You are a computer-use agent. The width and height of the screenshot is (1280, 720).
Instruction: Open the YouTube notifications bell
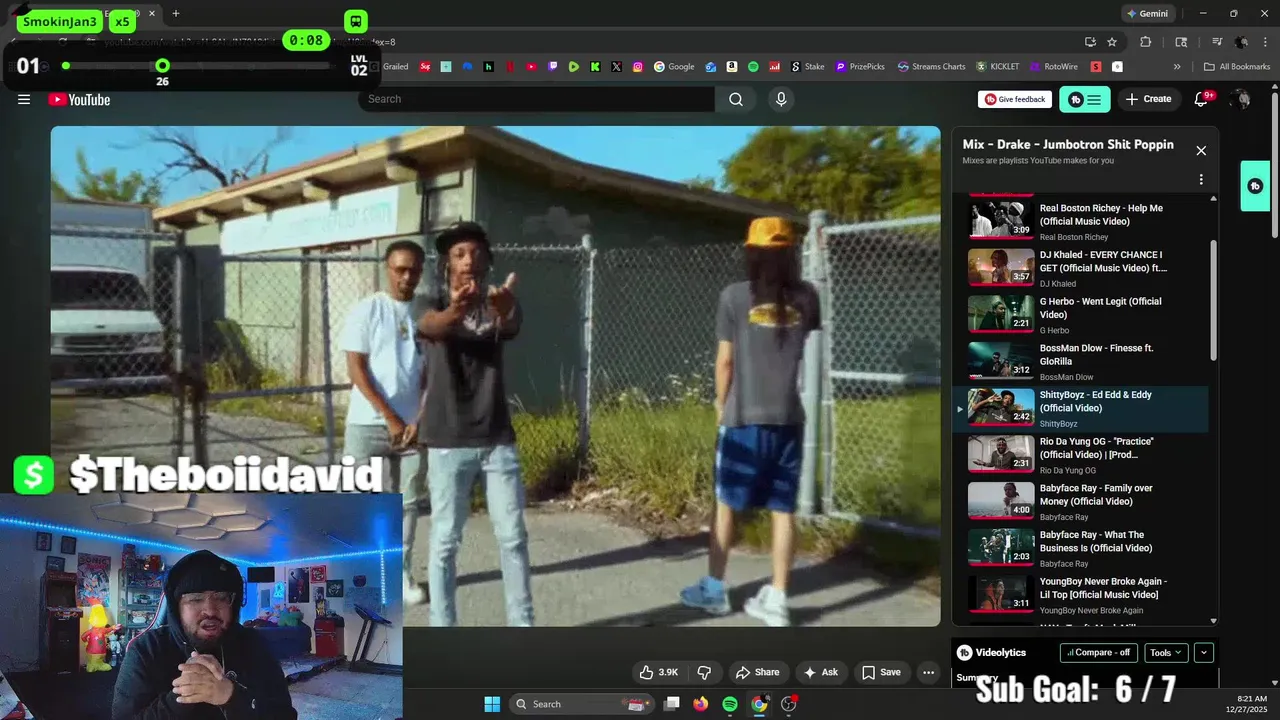pos(1202,99)
